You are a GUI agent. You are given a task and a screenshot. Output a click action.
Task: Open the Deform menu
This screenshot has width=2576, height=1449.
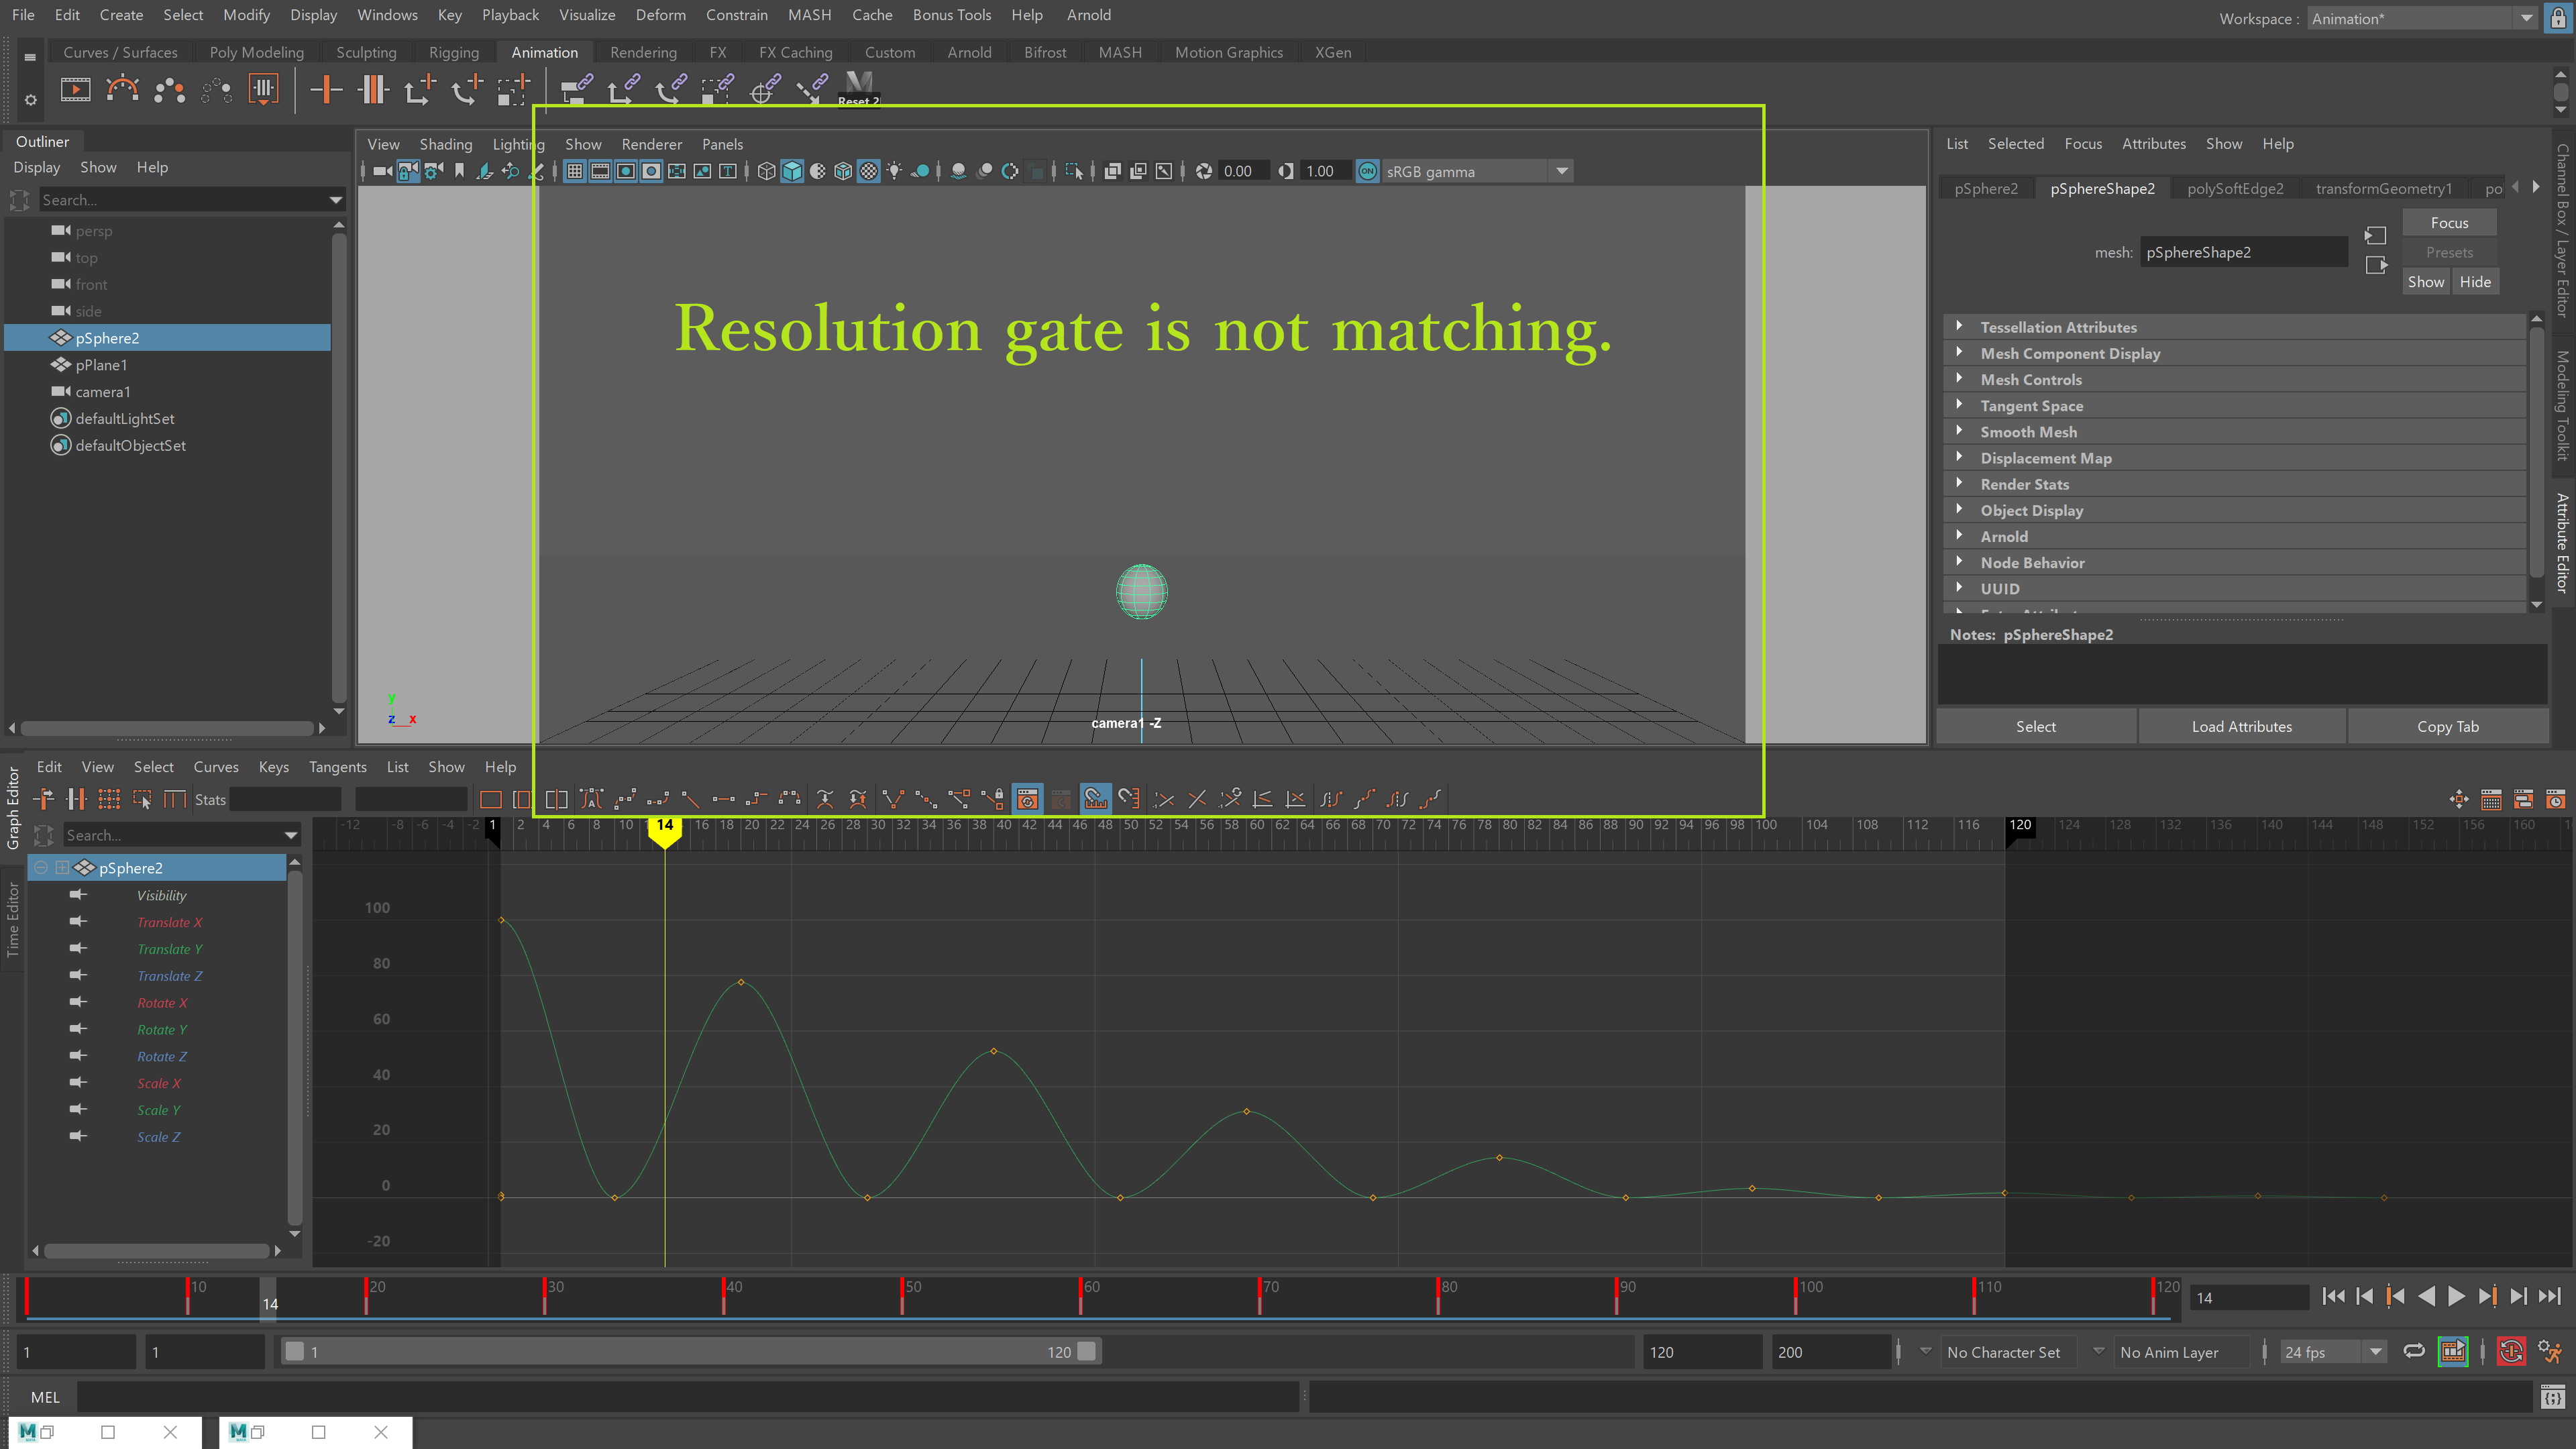661,15
